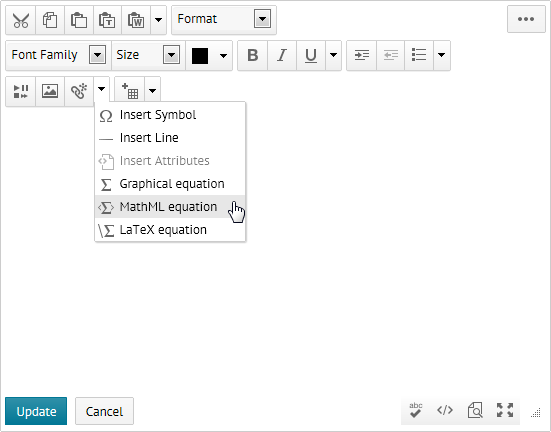Image resolution: width=551 pixels, height=432 pixels.
Task: Open the Size dropdown
Action: click(148, 55)
